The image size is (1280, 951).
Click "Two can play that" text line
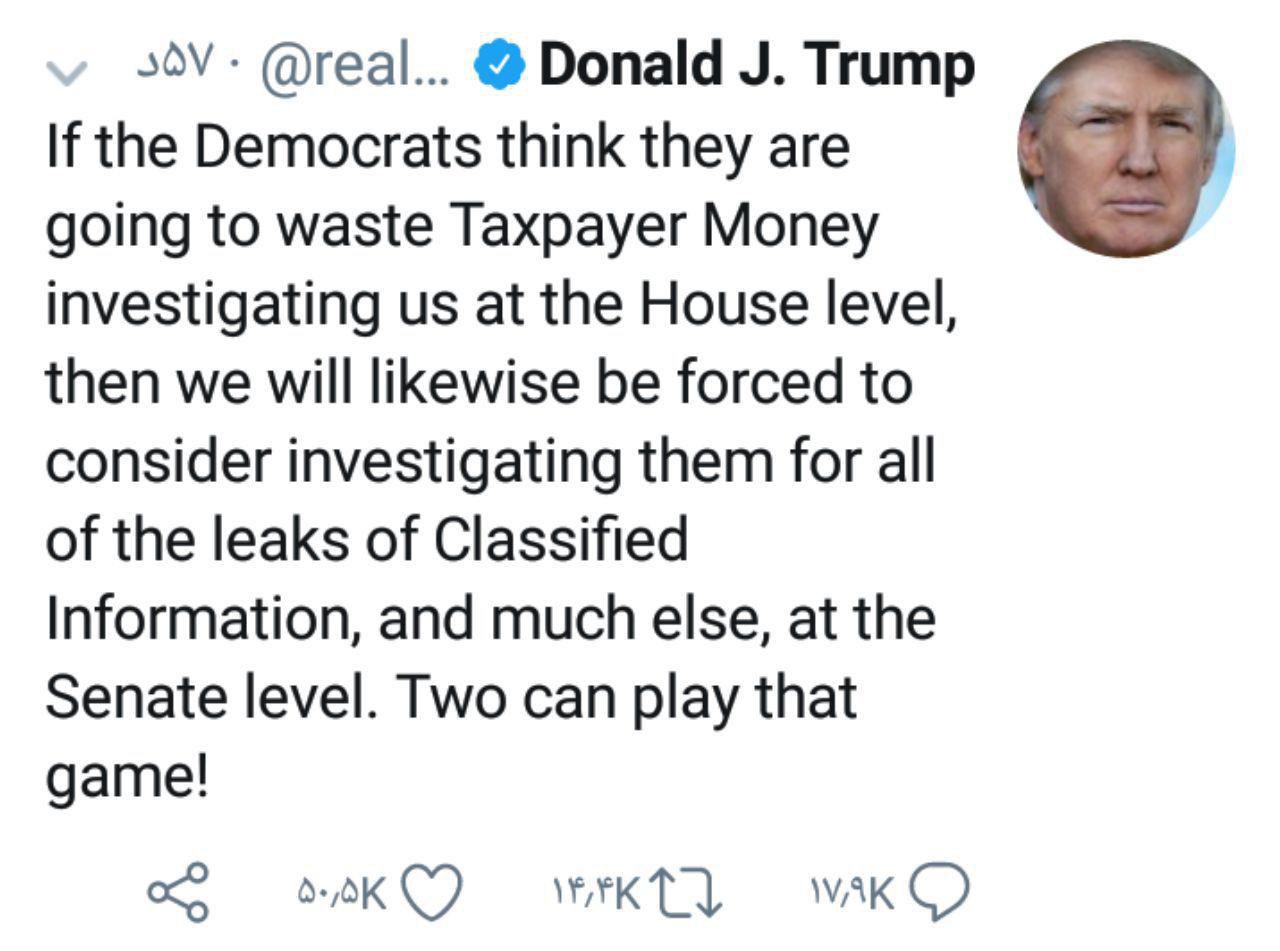[627, 697]
